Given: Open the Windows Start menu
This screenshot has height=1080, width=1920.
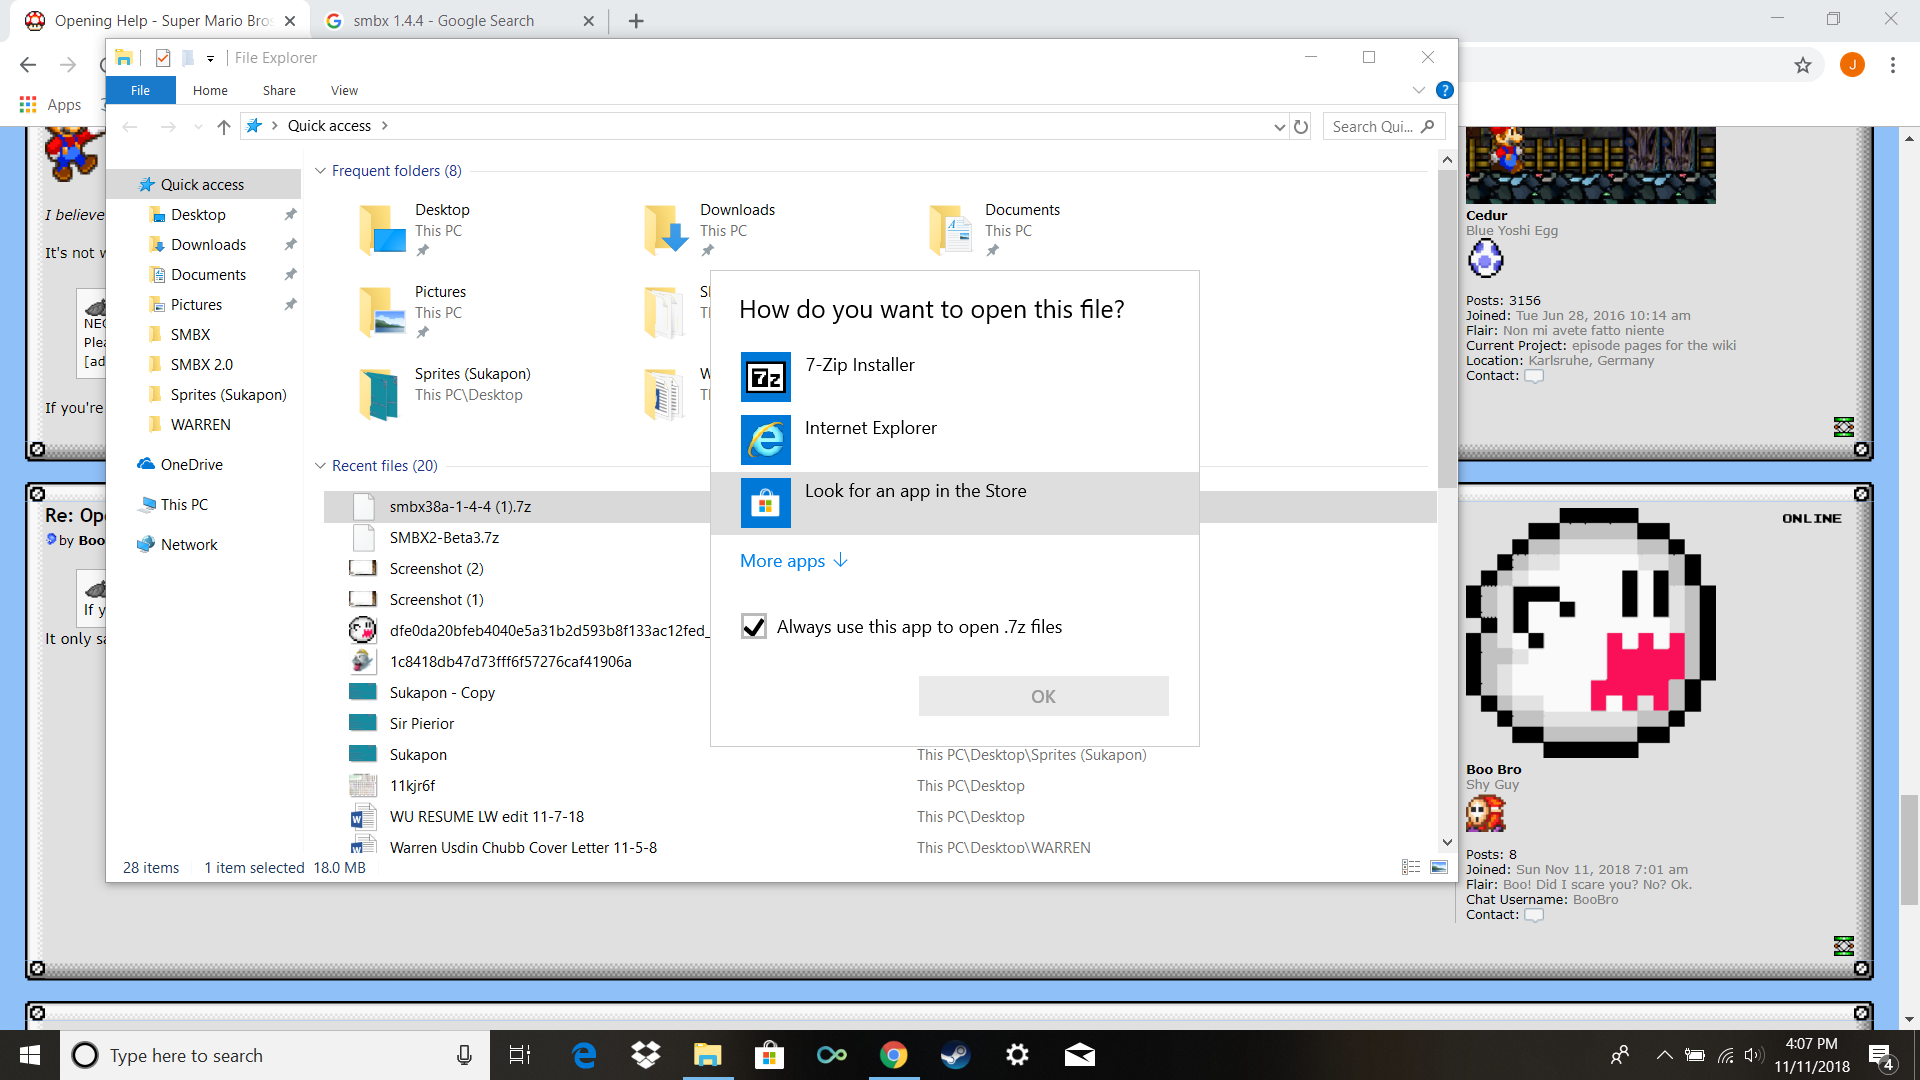Looking at the screenshot, I should tap(29, 1055).
